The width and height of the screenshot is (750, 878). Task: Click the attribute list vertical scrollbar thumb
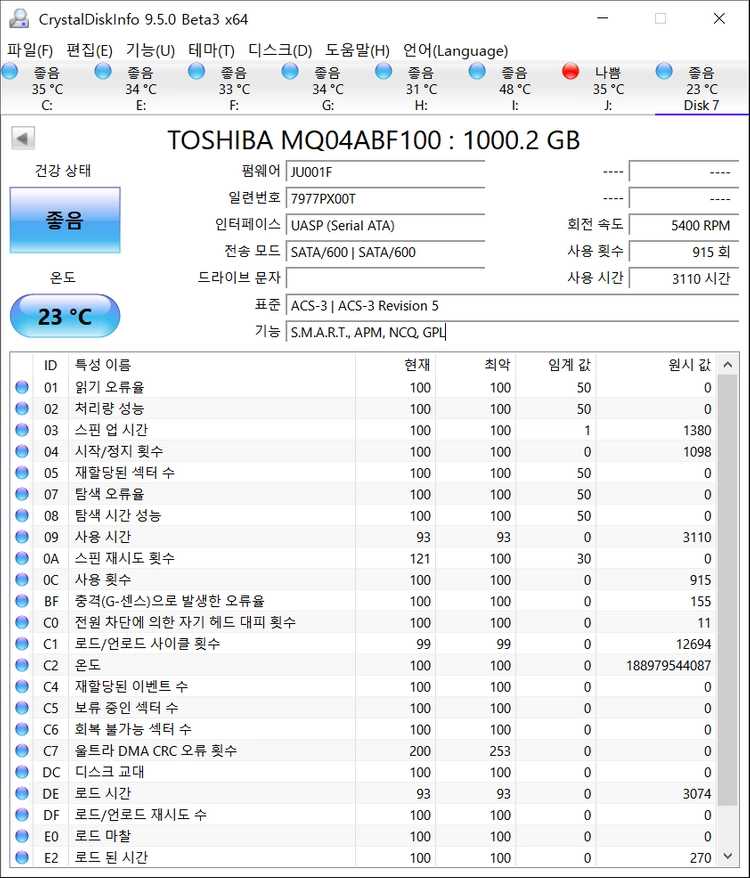tap(728, 591)
